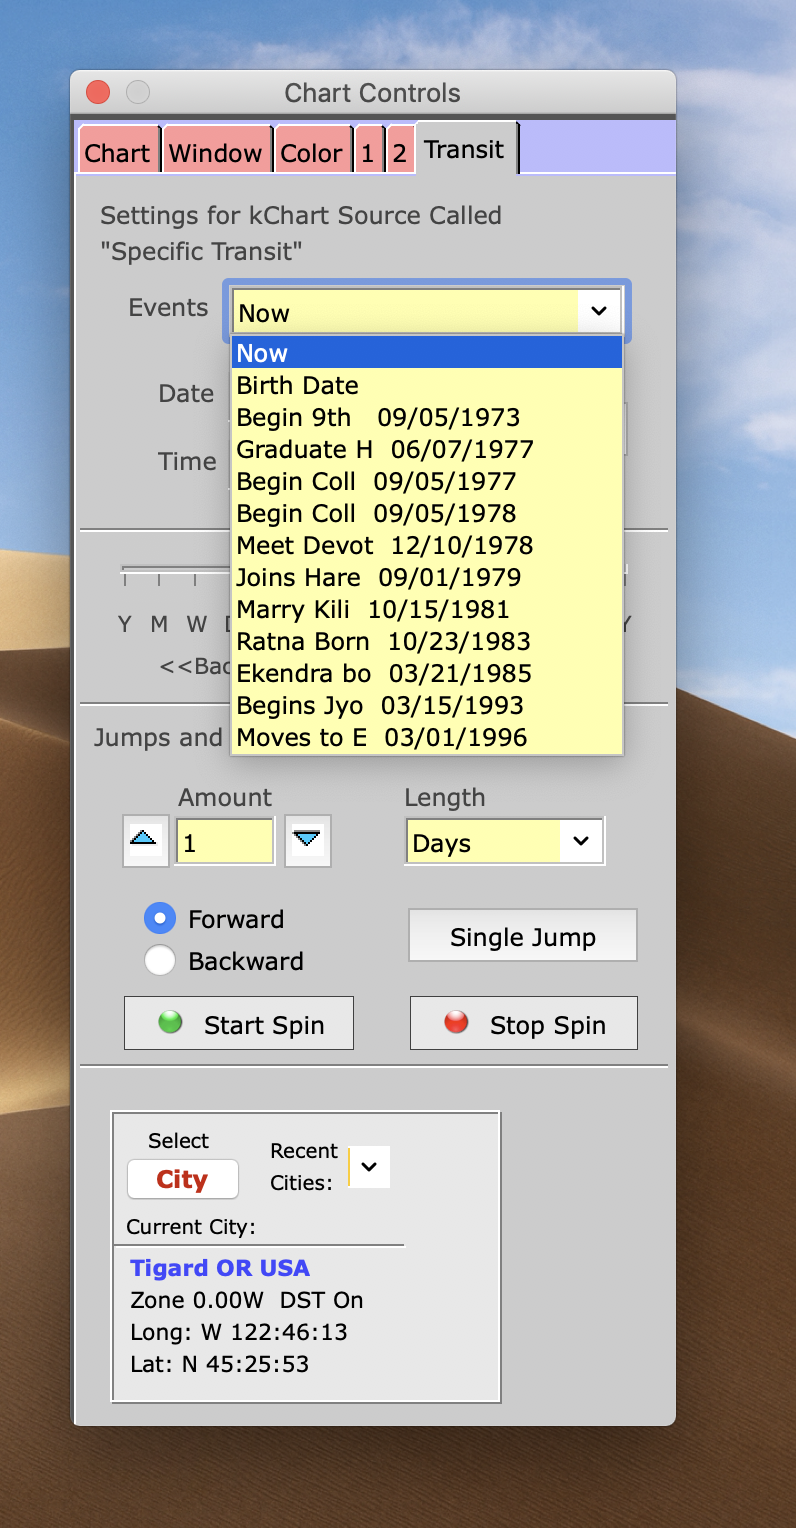
Task: Expand the Recent Cities dropdown
Action: tap(369, 1167)
